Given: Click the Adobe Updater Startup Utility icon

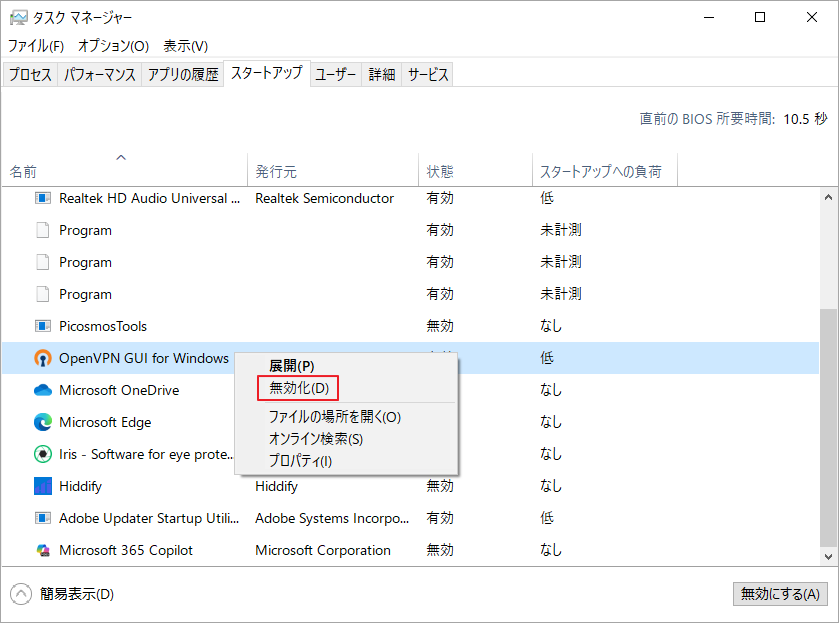Looking at the screenshot, I should [x=43, y=518].
